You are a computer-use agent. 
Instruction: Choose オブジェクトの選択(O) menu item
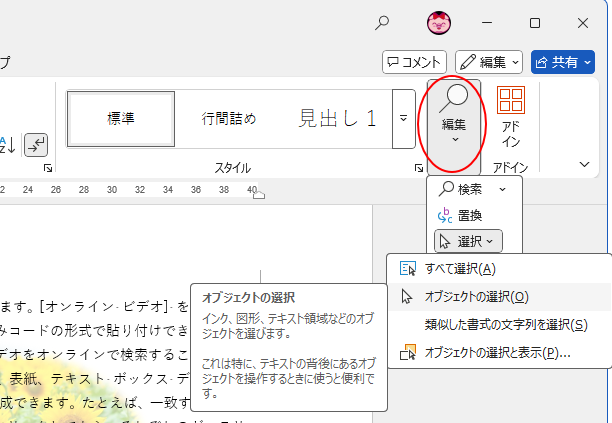pyautogui.click(x=499, y=297)
